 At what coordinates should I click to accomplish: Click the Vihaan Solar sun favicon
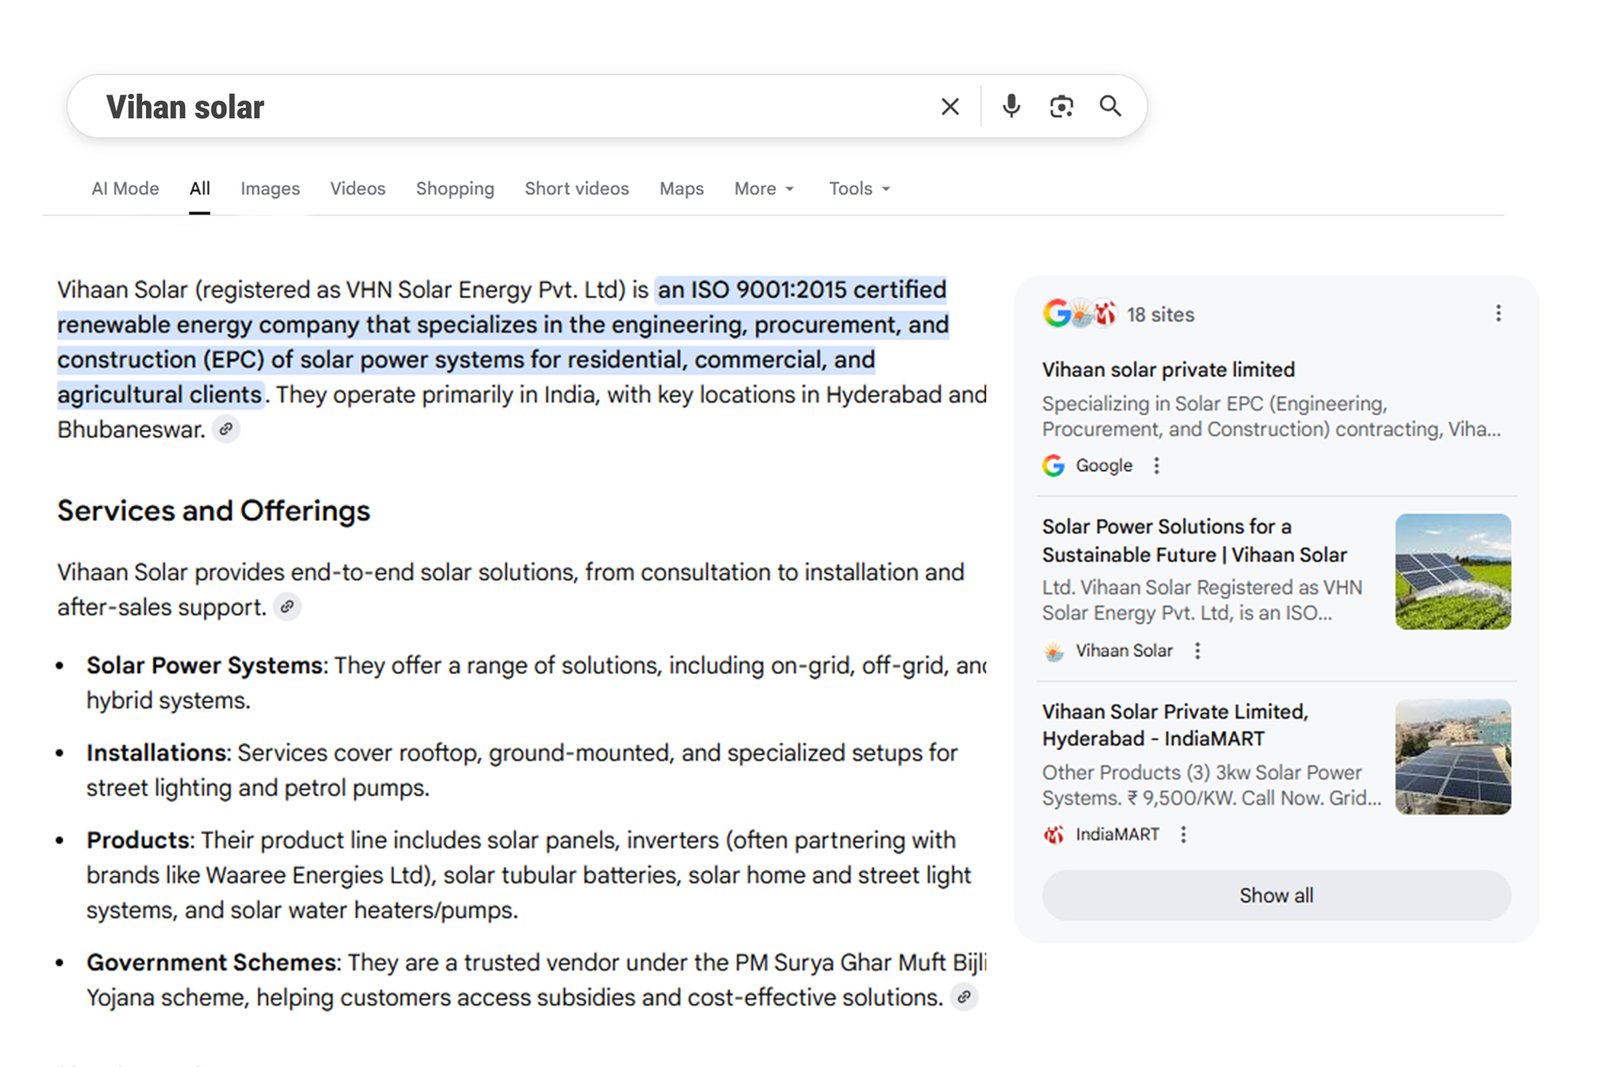coord(1053,650)
